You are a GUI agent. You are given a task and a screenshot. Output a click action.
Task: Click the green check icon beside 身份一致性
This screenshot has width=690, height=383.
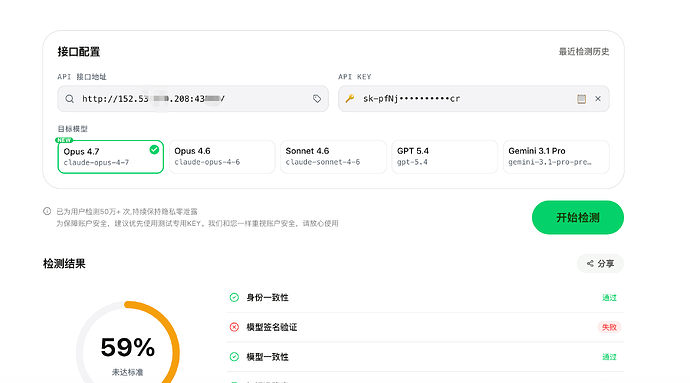pos(234,298)
